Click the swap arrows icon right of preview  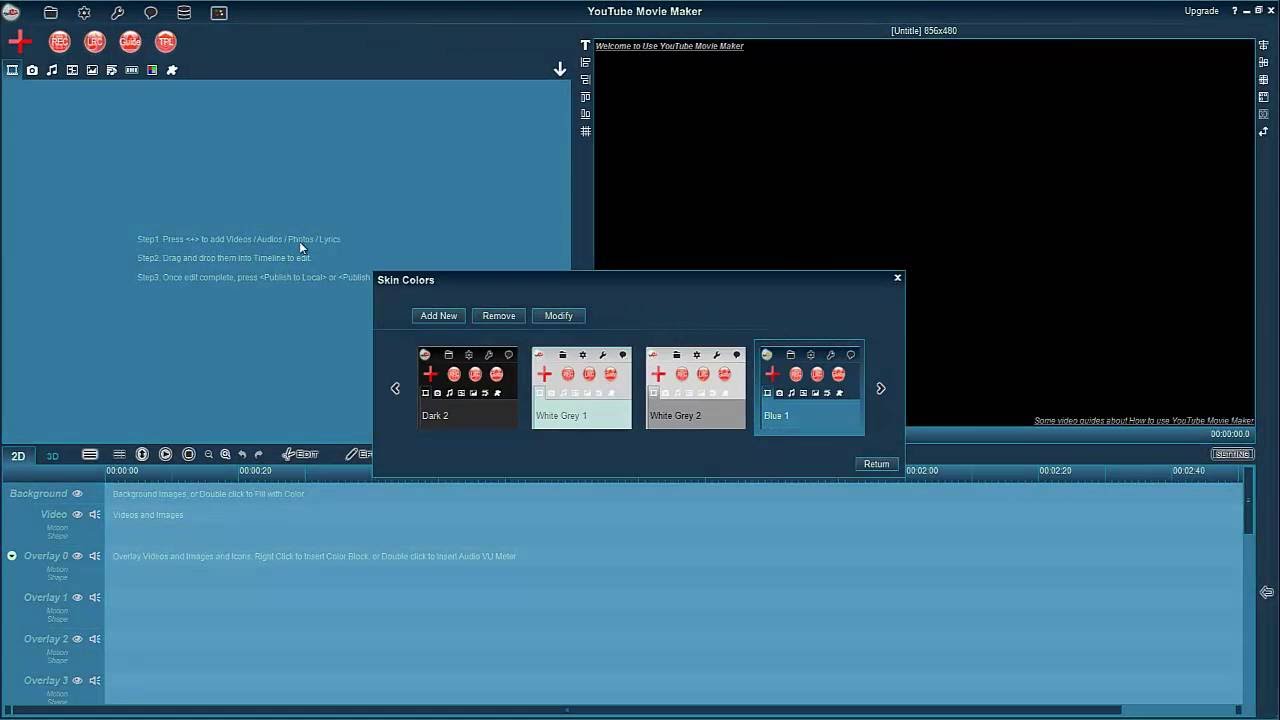click(1264, 132)
